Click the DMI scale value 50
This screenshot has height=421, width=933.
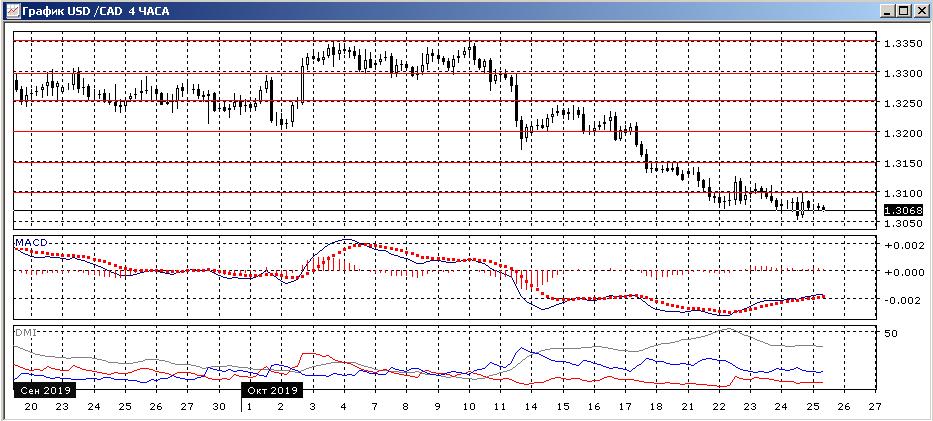891,334
